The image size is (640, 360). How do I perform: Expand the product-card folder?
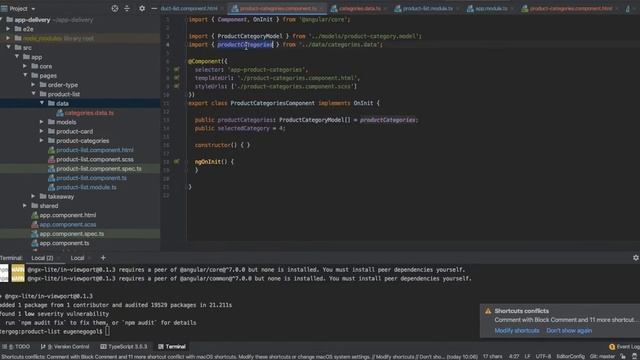42,131
